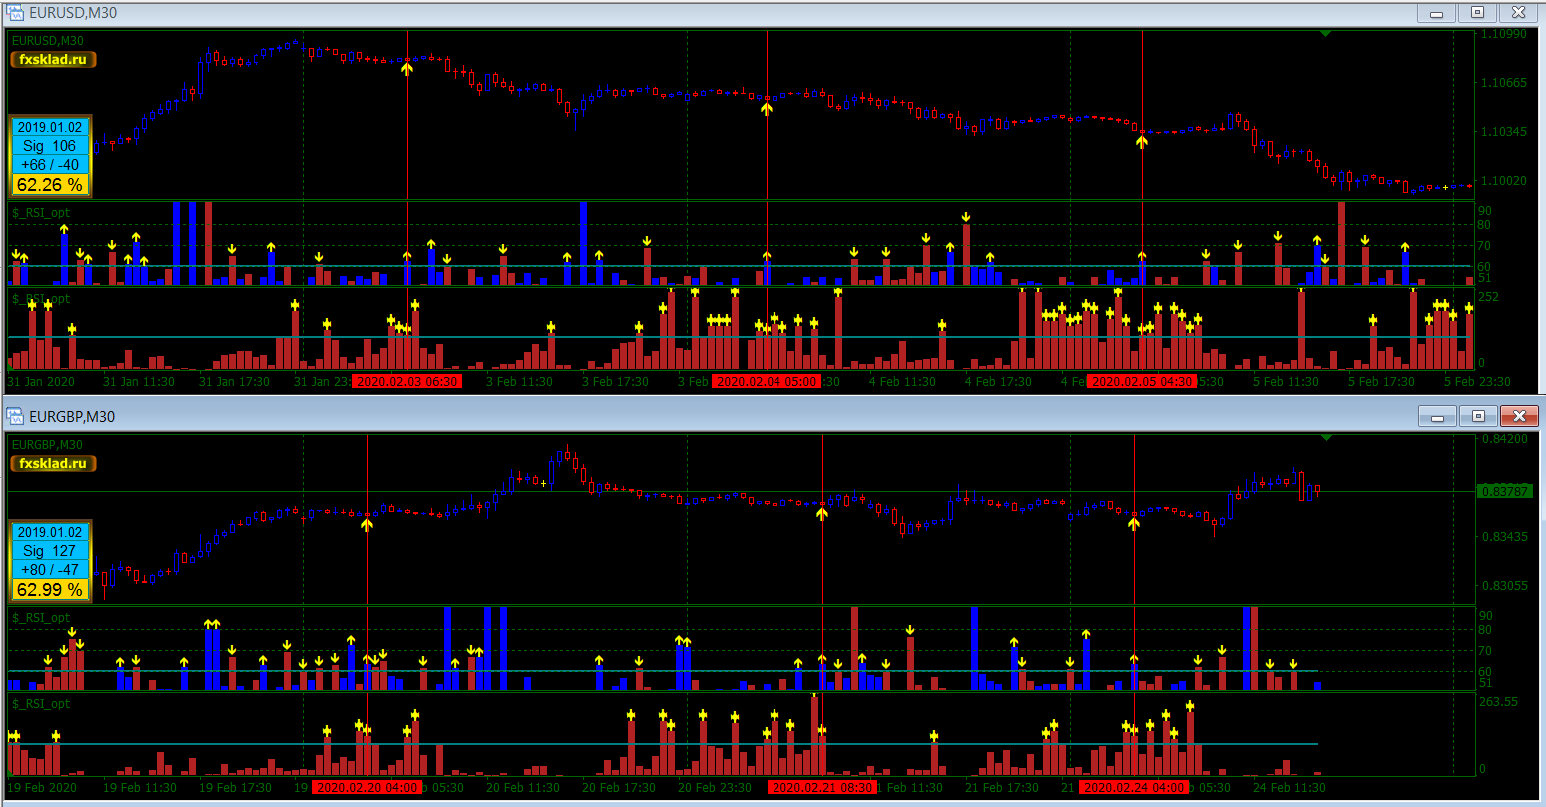The height and width of the screenshot is (807, 1546).
Task: Select the yellow signal arrow on the EURGBP 2020.02.21 08:30 line
Action: (x=822, y=513)
